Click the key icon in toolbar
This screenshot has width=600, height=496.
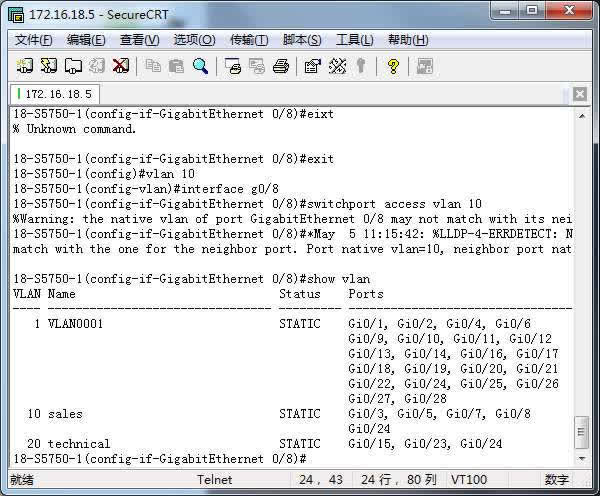(361, 66)
